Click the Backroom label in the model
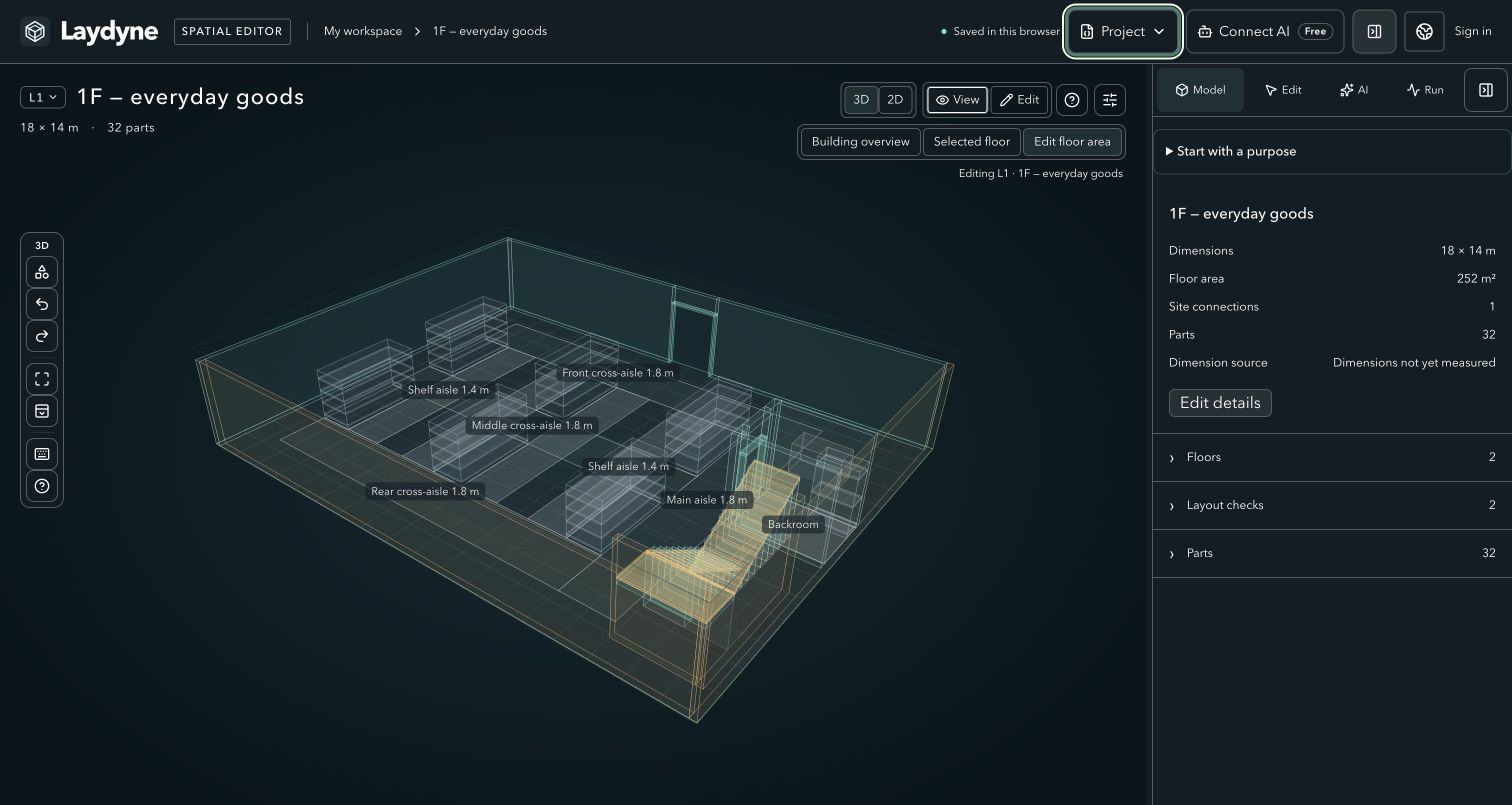The image size is (1512, 805). pyautogui.click(x=793, y=524)
